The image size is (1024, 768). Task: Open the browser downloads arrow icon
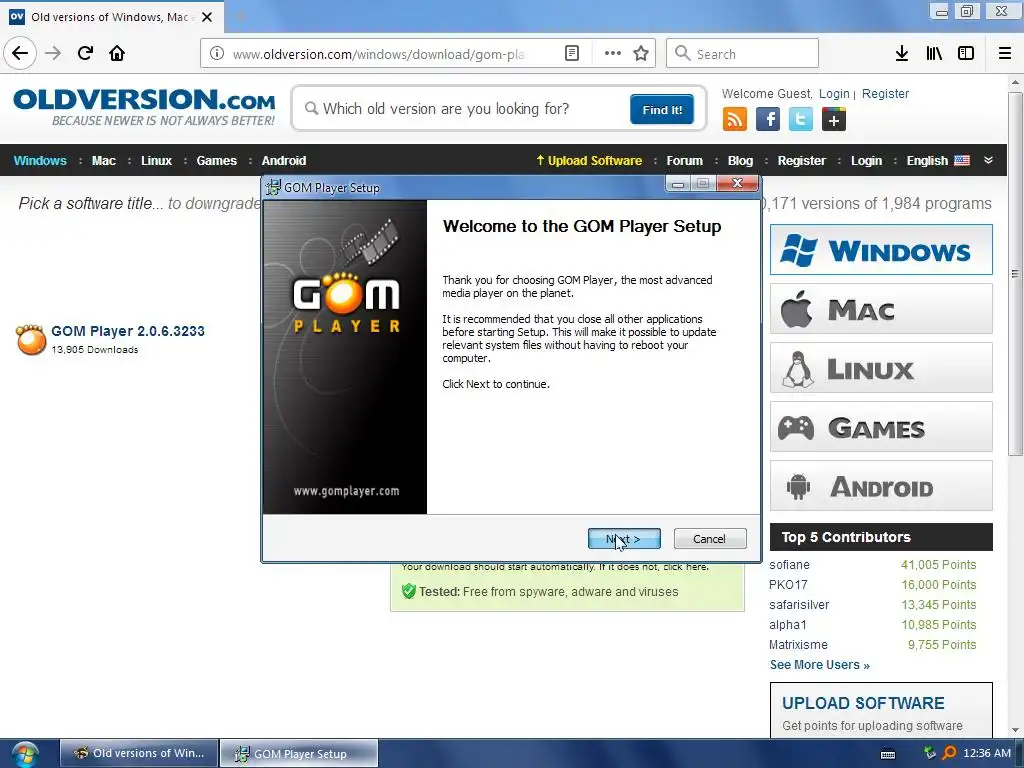point(902,54)
